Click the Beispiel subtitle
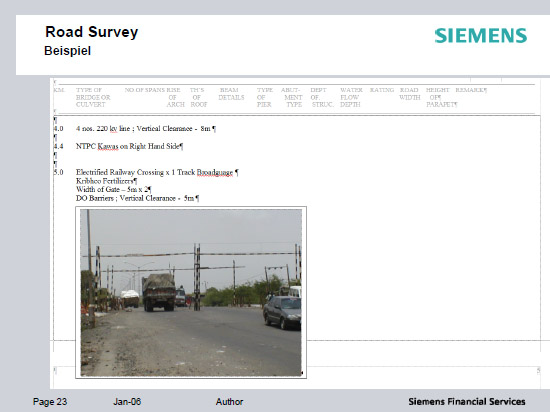This screenshot has width=550, height=412. (x=67, y=51)
